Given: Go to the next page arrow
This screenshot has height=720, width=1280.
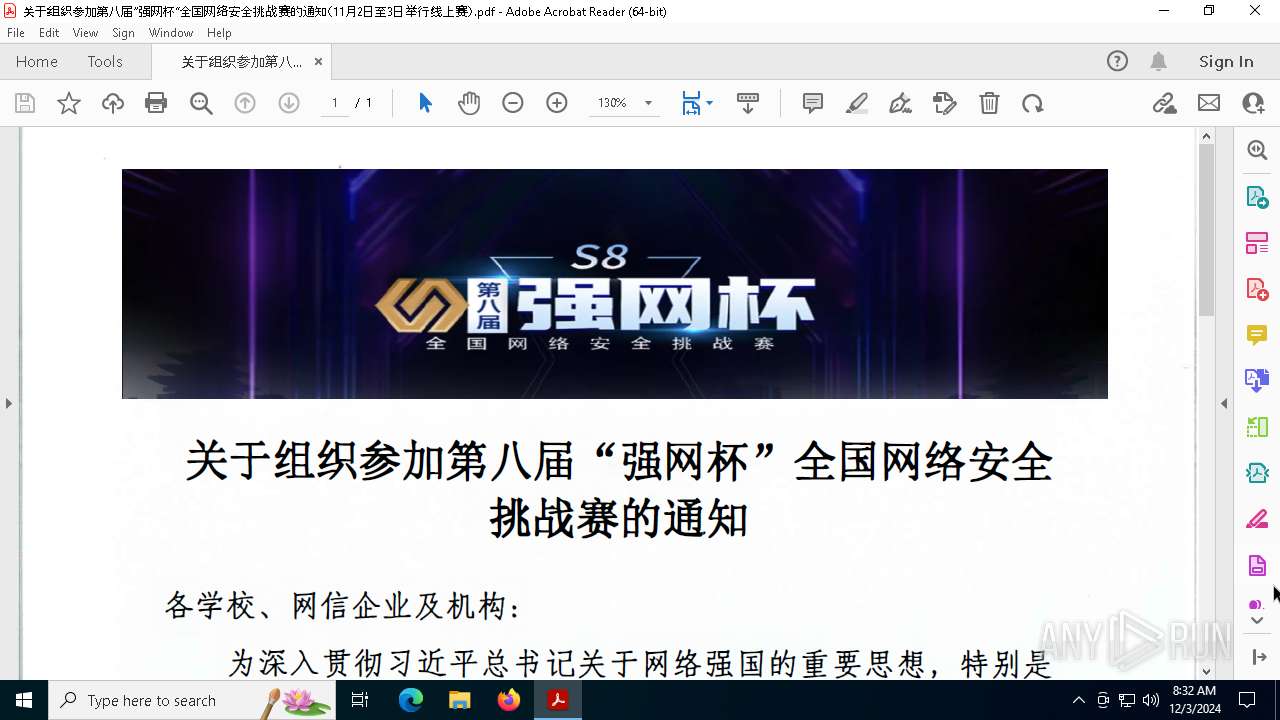Looking at the screenshot, I should (x=289, y=103).
